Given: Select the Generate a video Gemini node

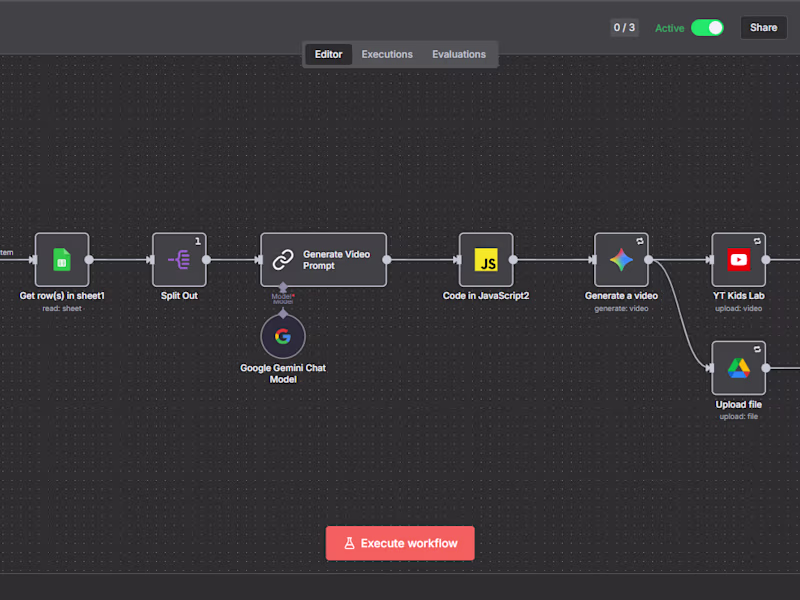Looking at the screenshot, I should 621,259.
